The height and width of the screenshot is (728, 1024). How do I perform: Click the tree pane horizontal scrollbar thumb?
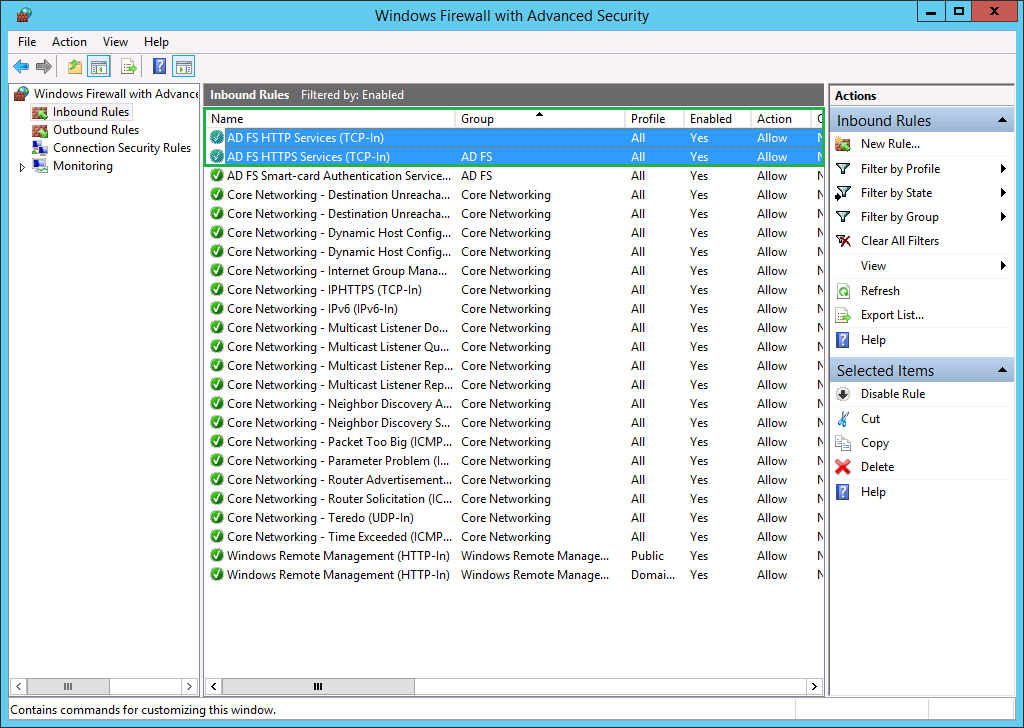click(x=68, y=686)
